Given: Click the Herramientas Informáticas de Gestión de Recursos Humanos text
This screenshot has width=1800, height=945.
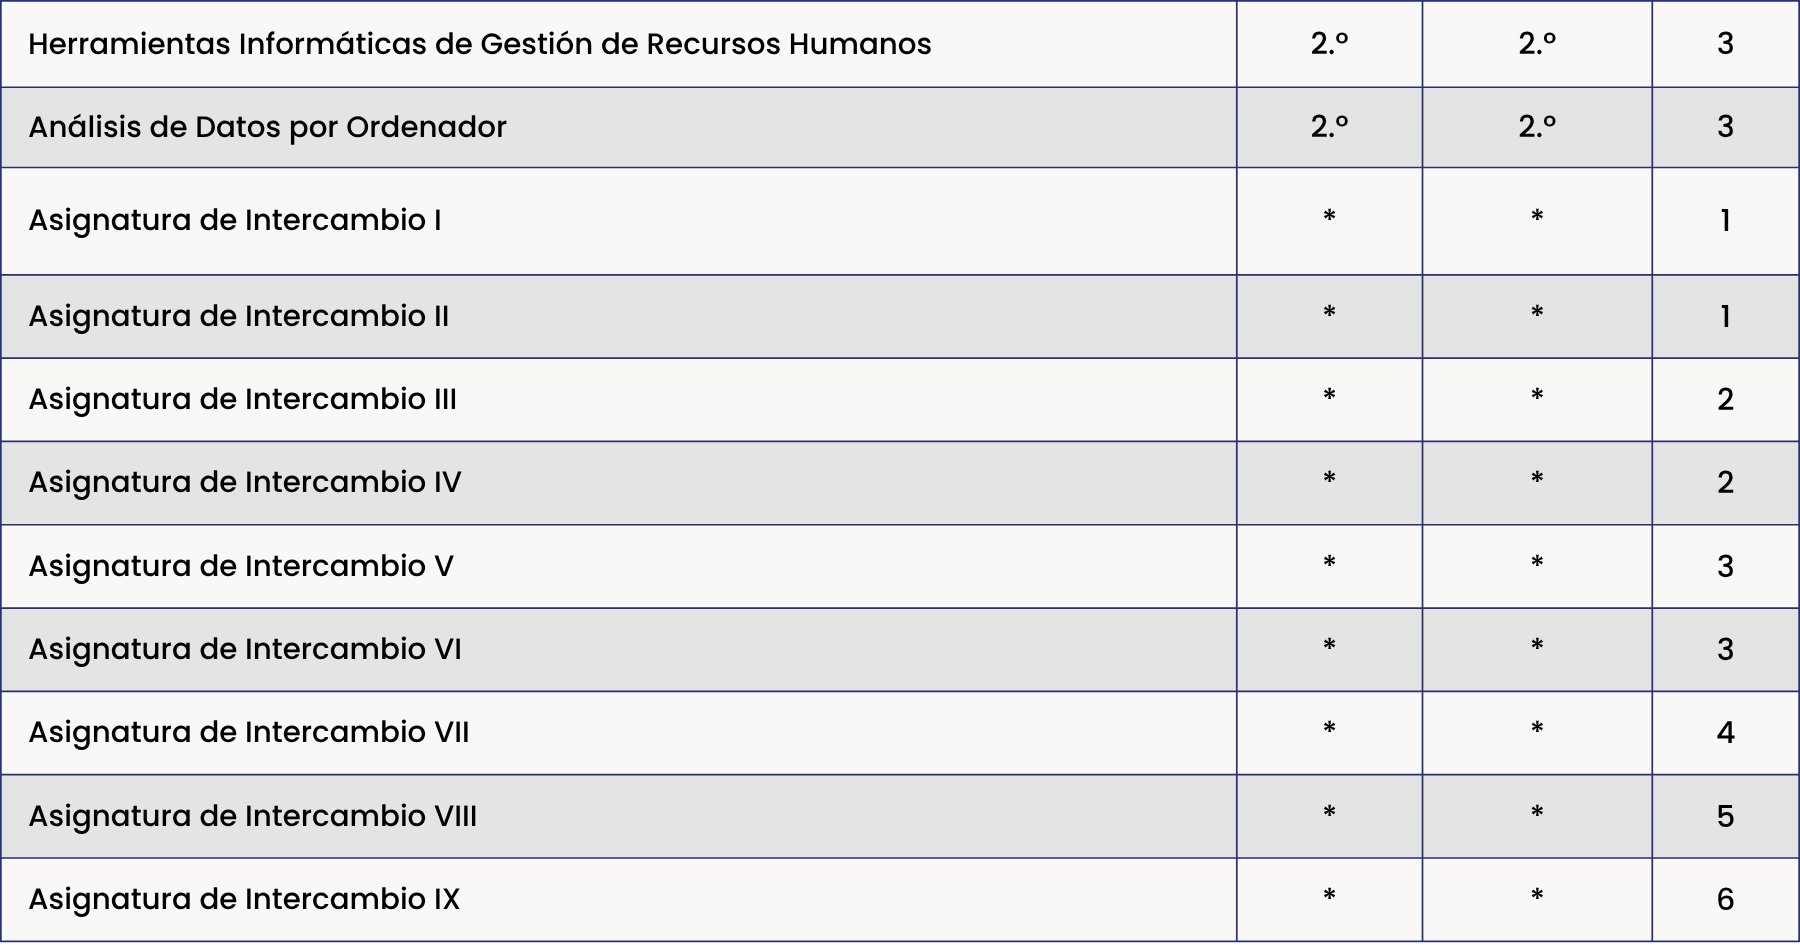Looking at the screenshot, I should 479,44.
